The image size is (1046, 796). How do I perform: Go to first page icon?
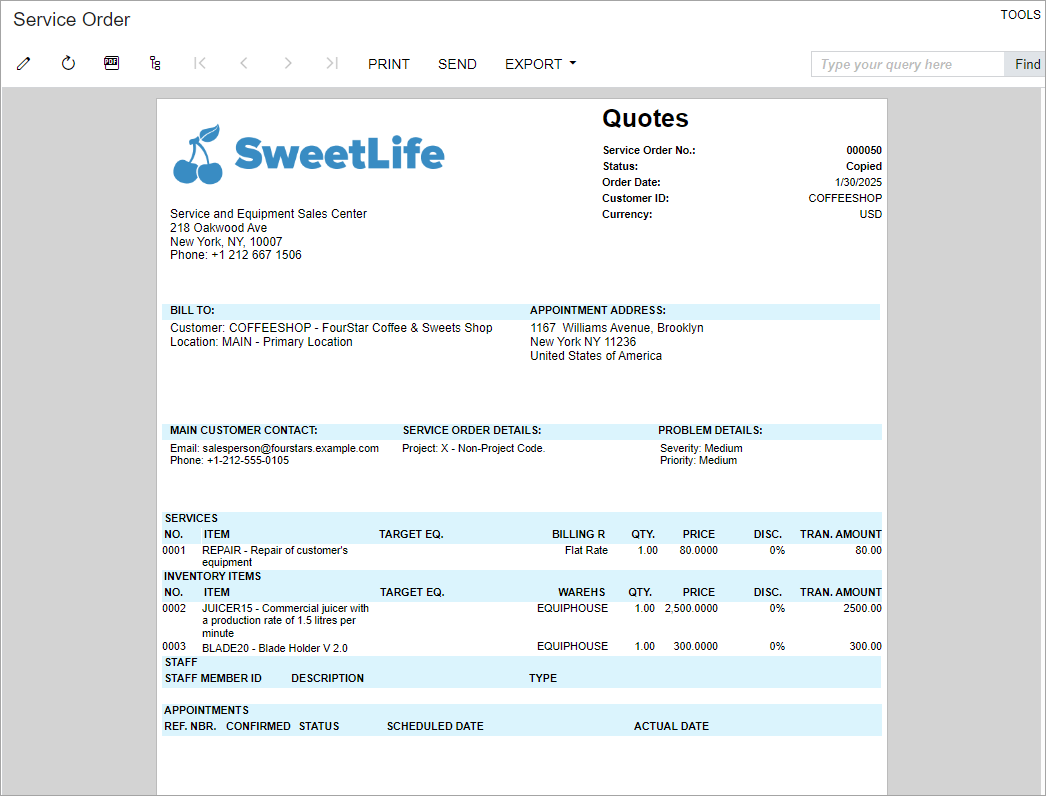pos(200,64)
